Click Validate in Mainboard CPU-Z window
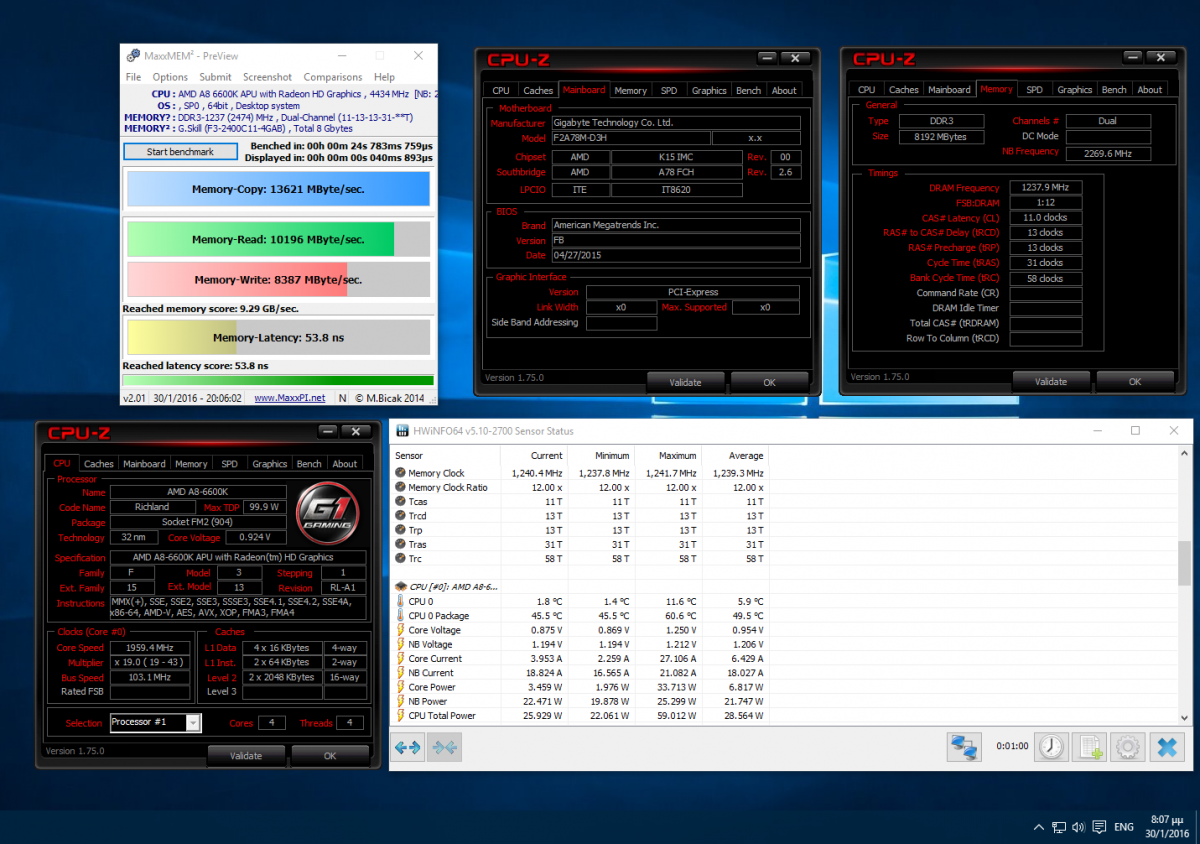The image size is (1200, 844). [x=685, y=382]
